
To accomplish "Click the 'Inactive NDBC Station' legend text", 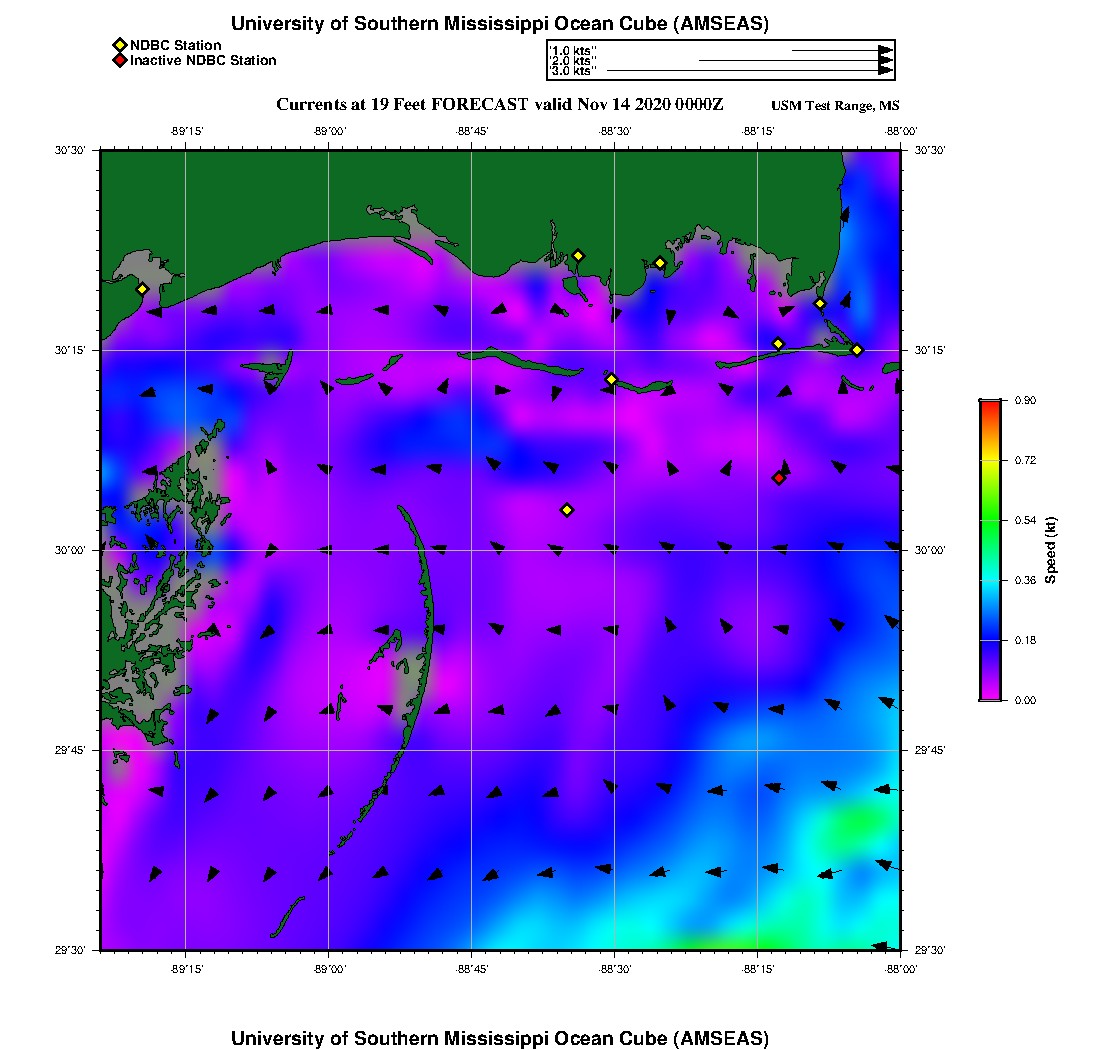I will point(203,61).
